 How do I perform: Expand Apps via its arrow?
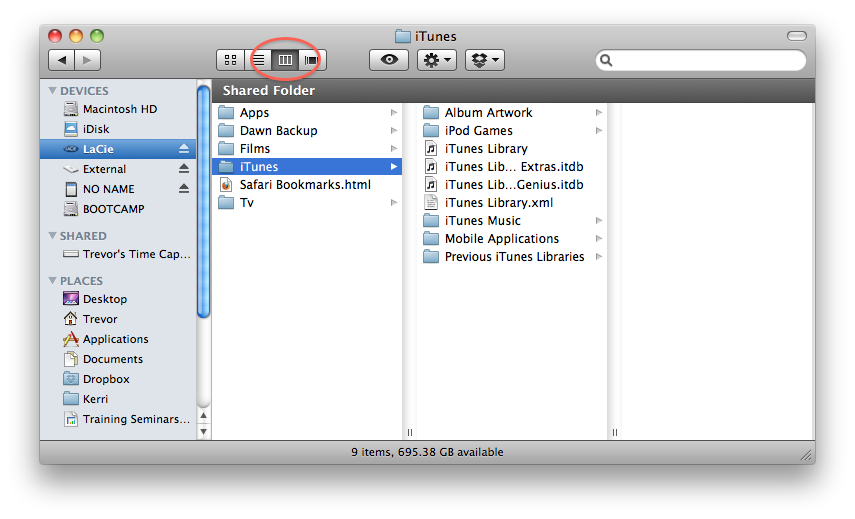394,112
